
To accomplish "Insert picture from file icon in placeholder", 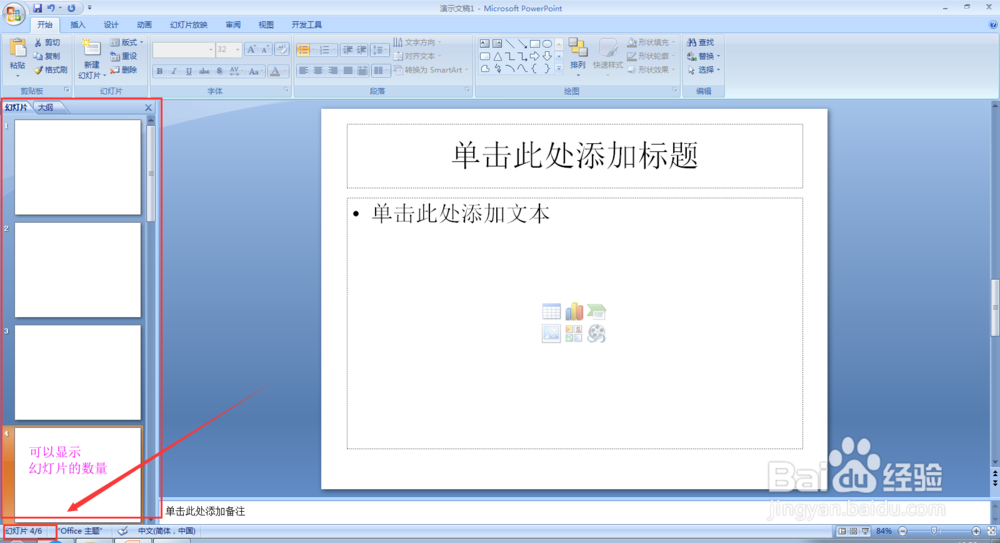I will (551, 334).
